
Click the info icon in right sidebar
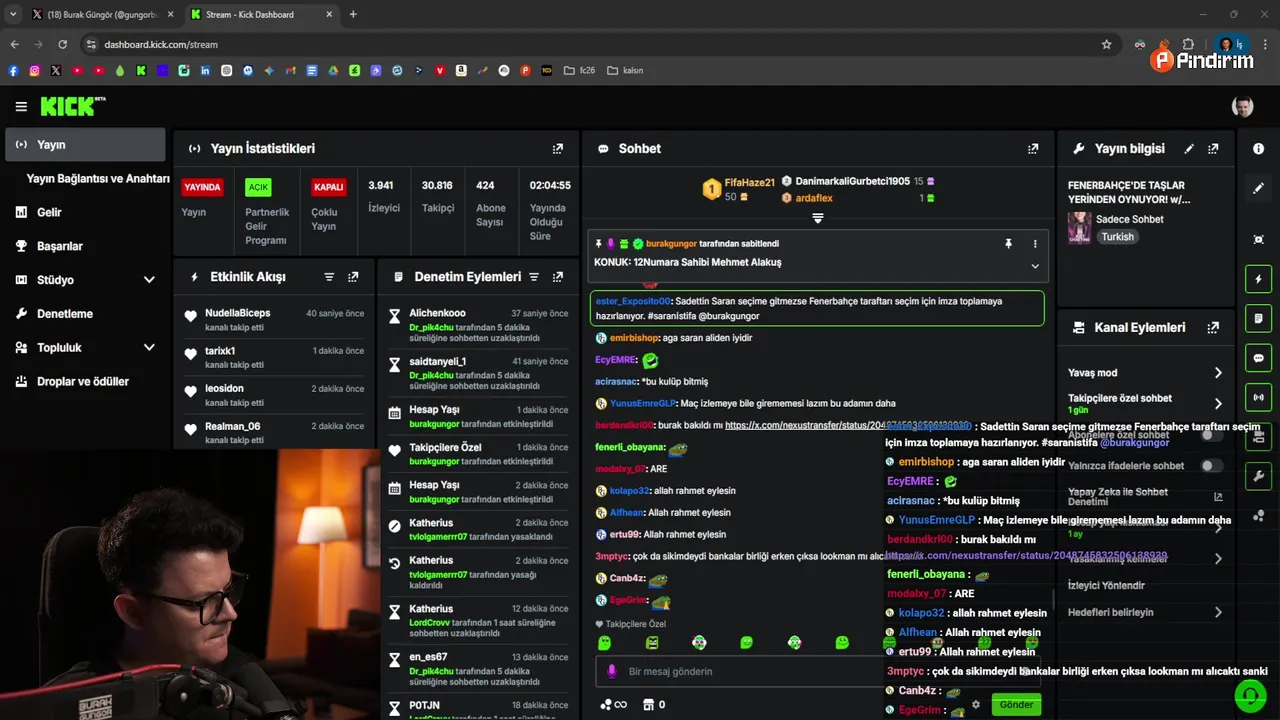1258,148
